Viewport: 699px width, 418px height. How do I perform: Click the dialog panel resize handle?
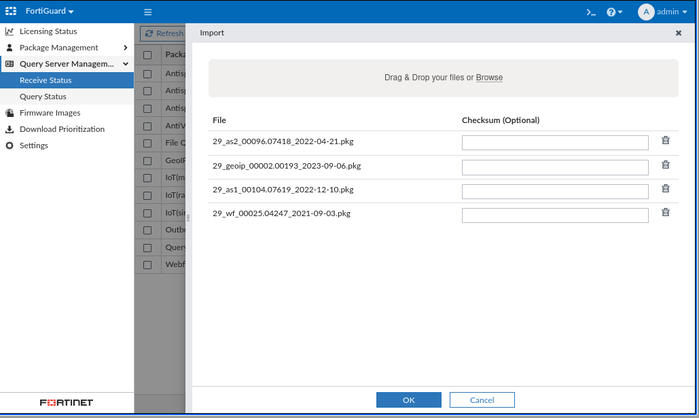click(x=188, y=218)
